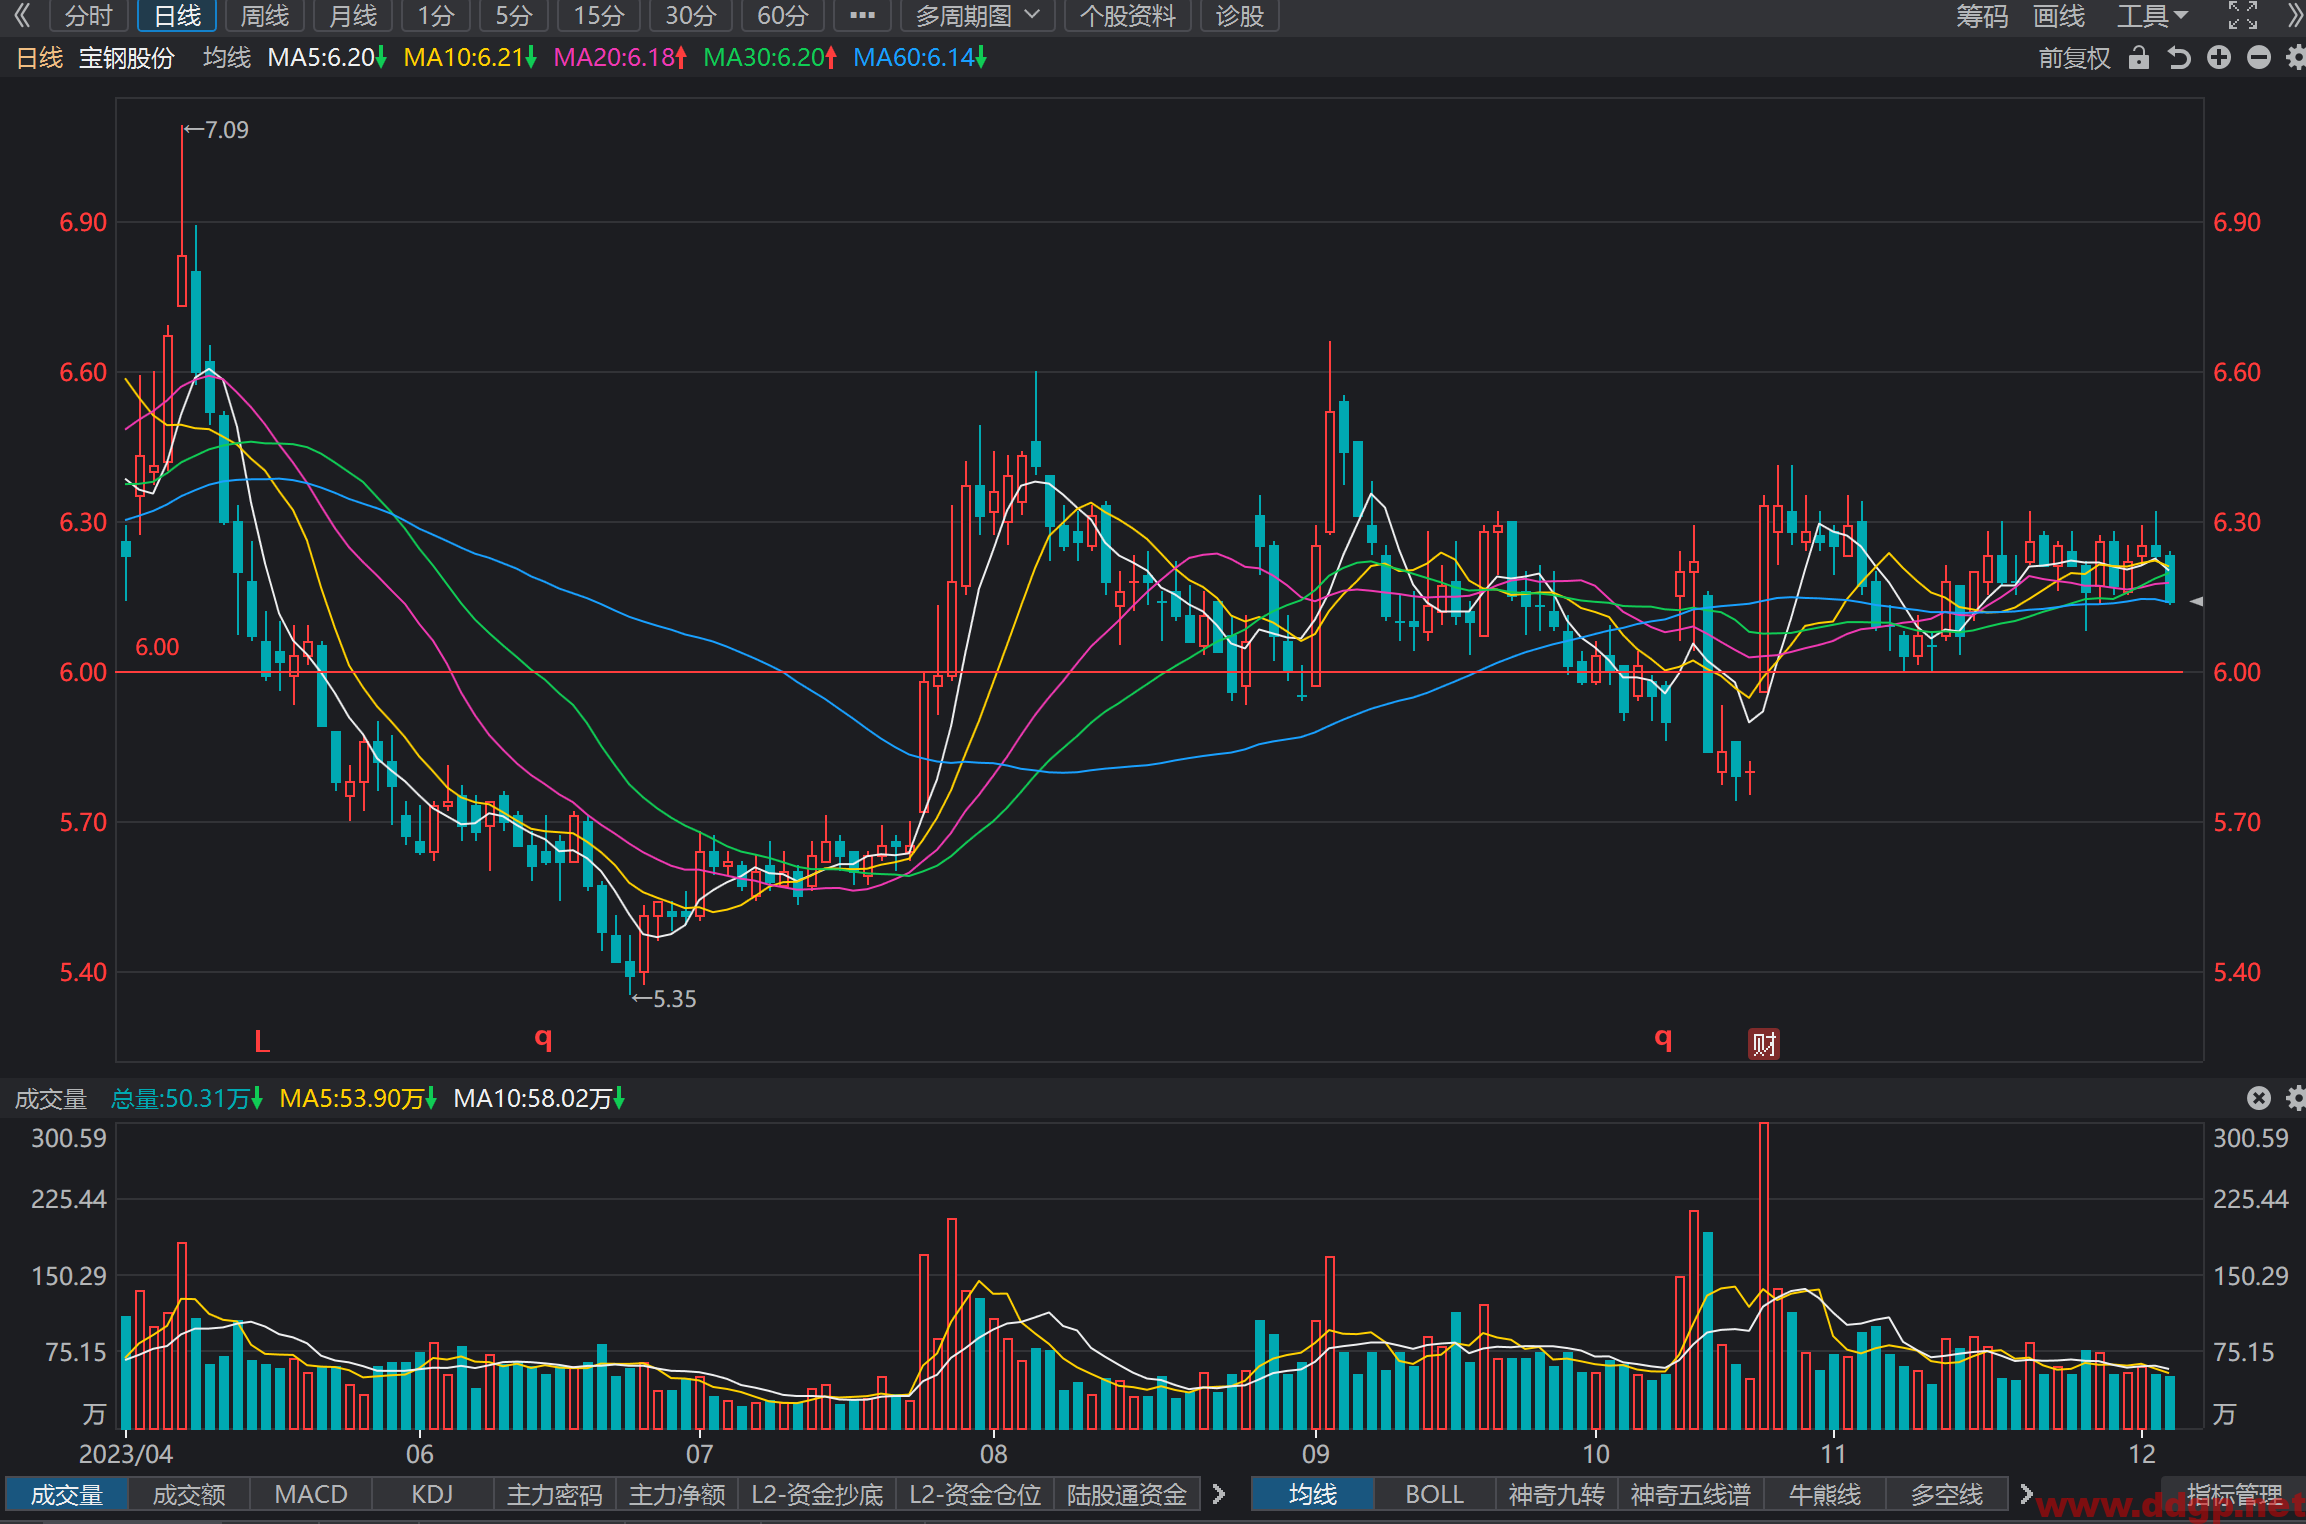Image resolution: width=2306 pixels, height=1524 pixels.
Task: Toggle 画线 drawing mode
Action: (x=2059, y=16)
